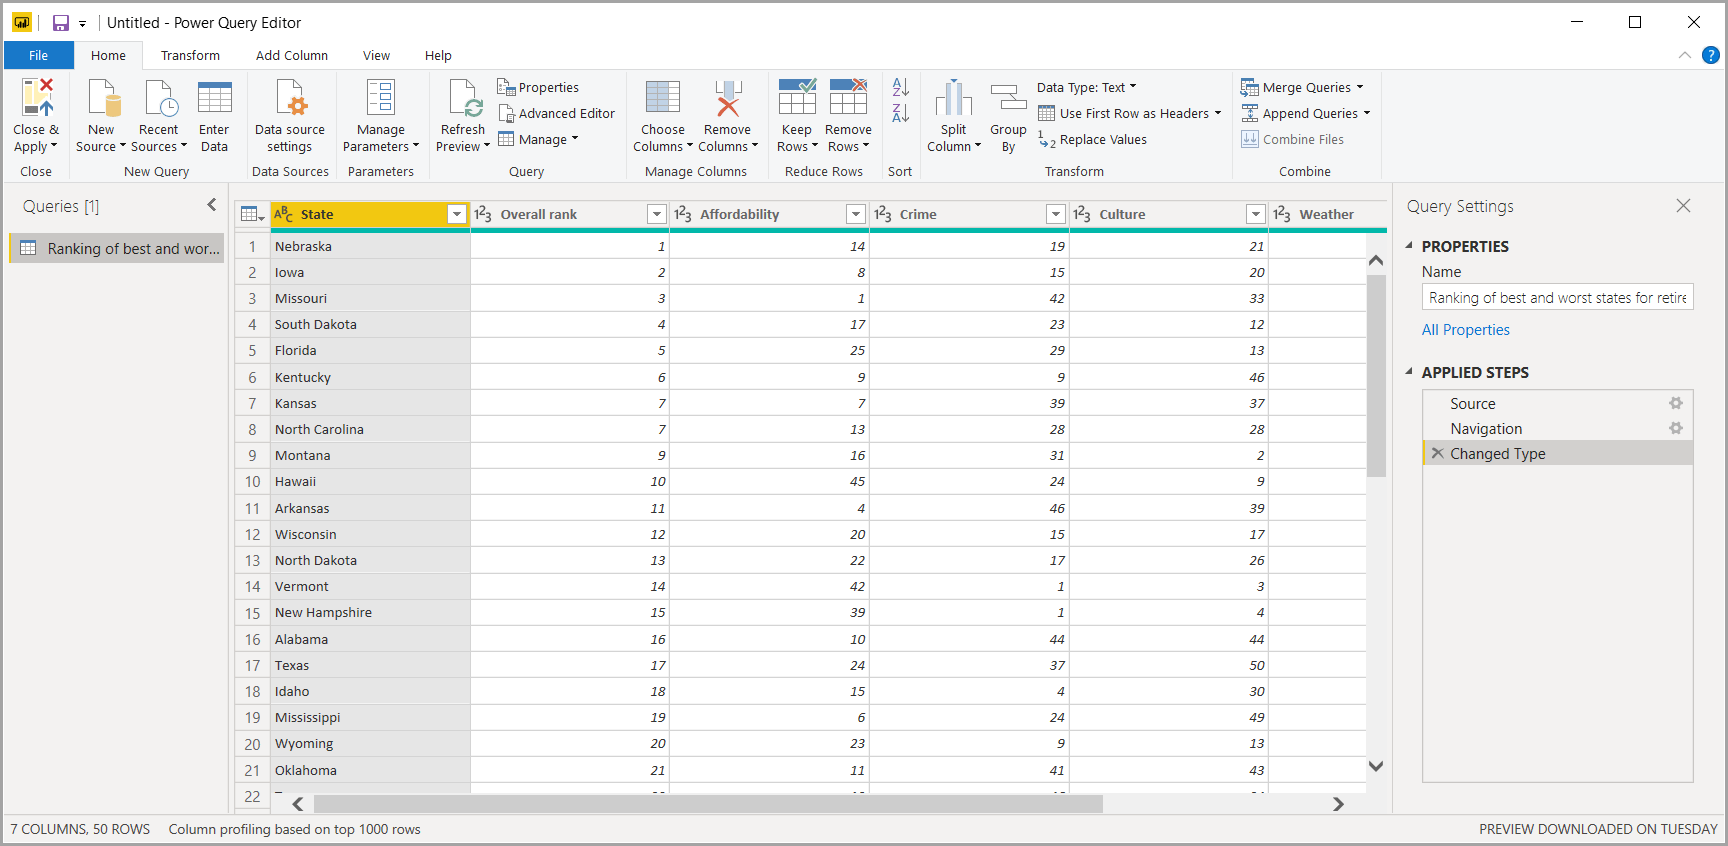Image resolution: width=1728 pixels, height=846 pixels.
Task: Switch to the Home tab
Action: (108, 56)
